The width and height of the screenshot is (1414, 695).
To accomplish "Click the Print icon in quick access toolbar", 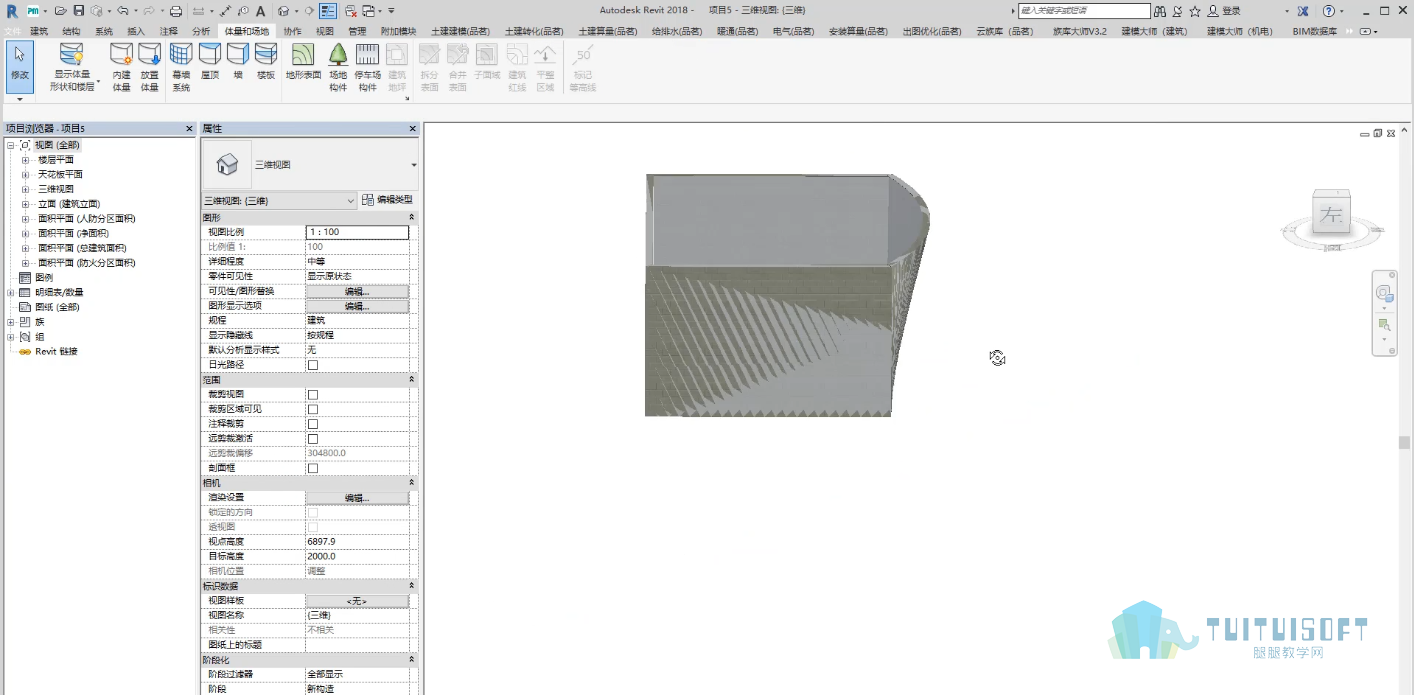I will pos(176,11).
